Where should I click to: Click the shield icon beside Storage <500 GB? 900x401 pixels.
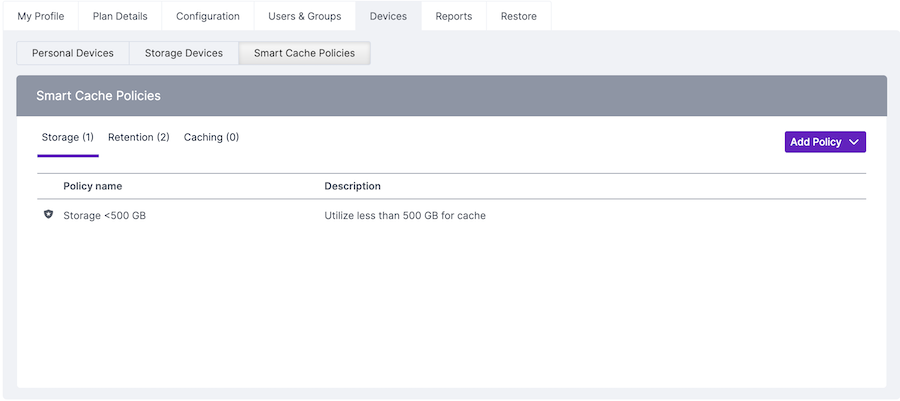(48, 215)
